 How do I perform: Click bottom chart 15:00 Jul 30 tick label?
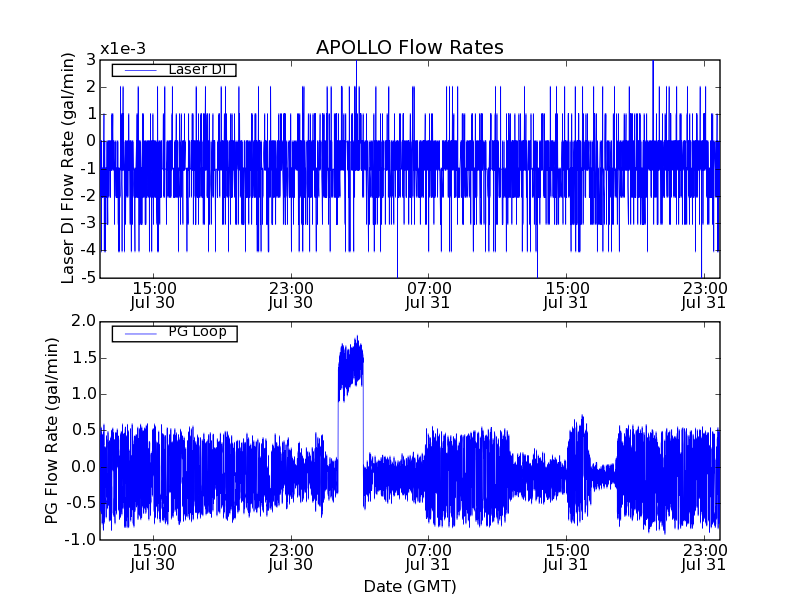pos(153,558)
